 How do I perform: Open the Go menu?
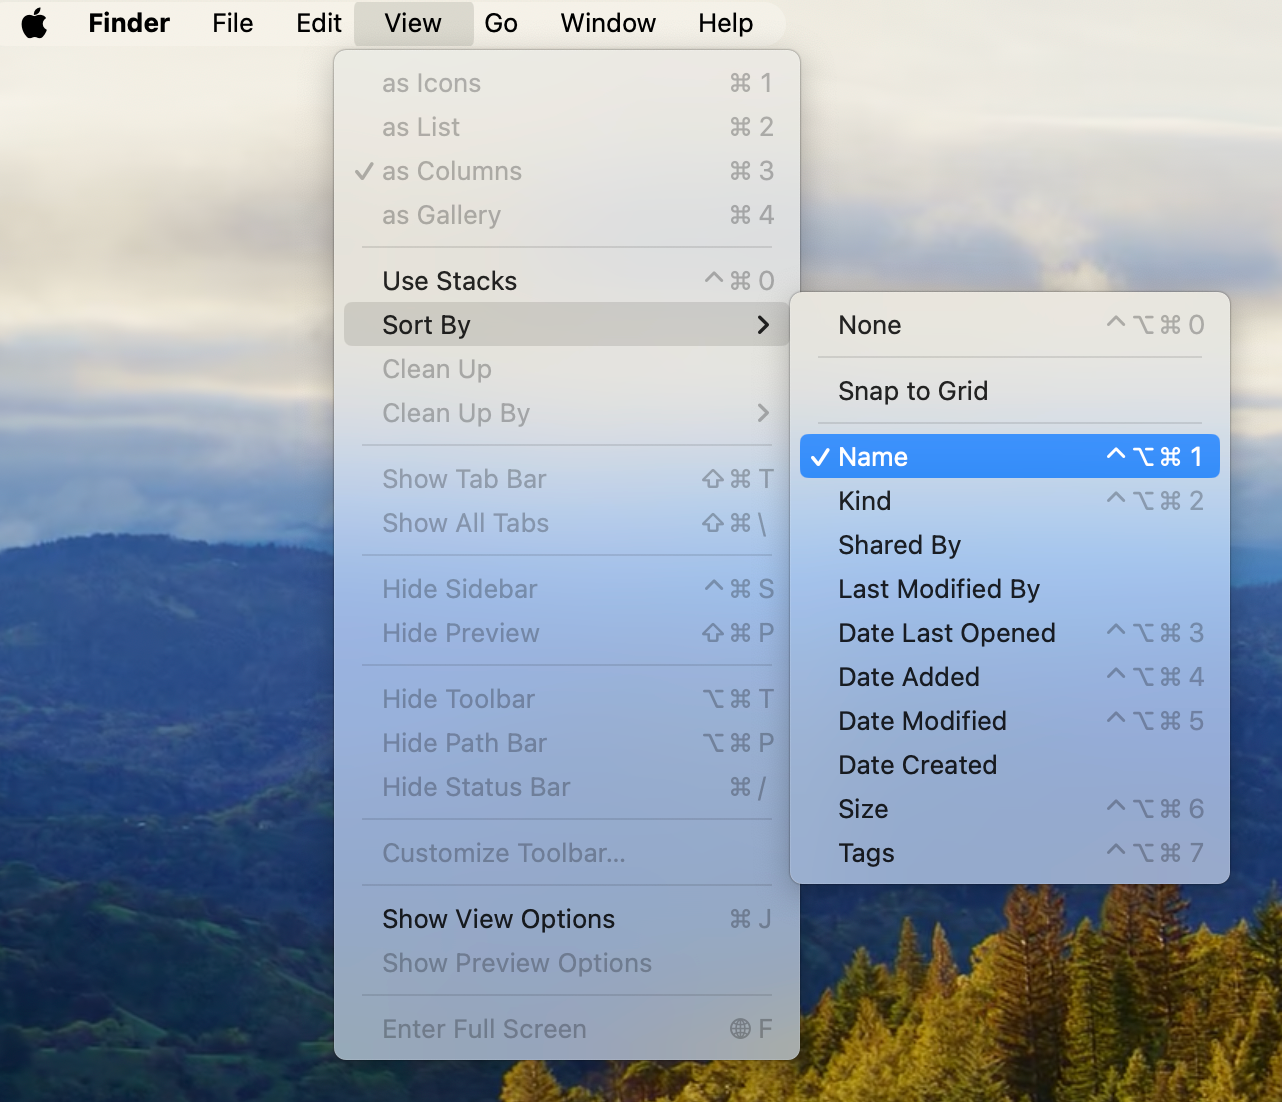tap(500, 23)
